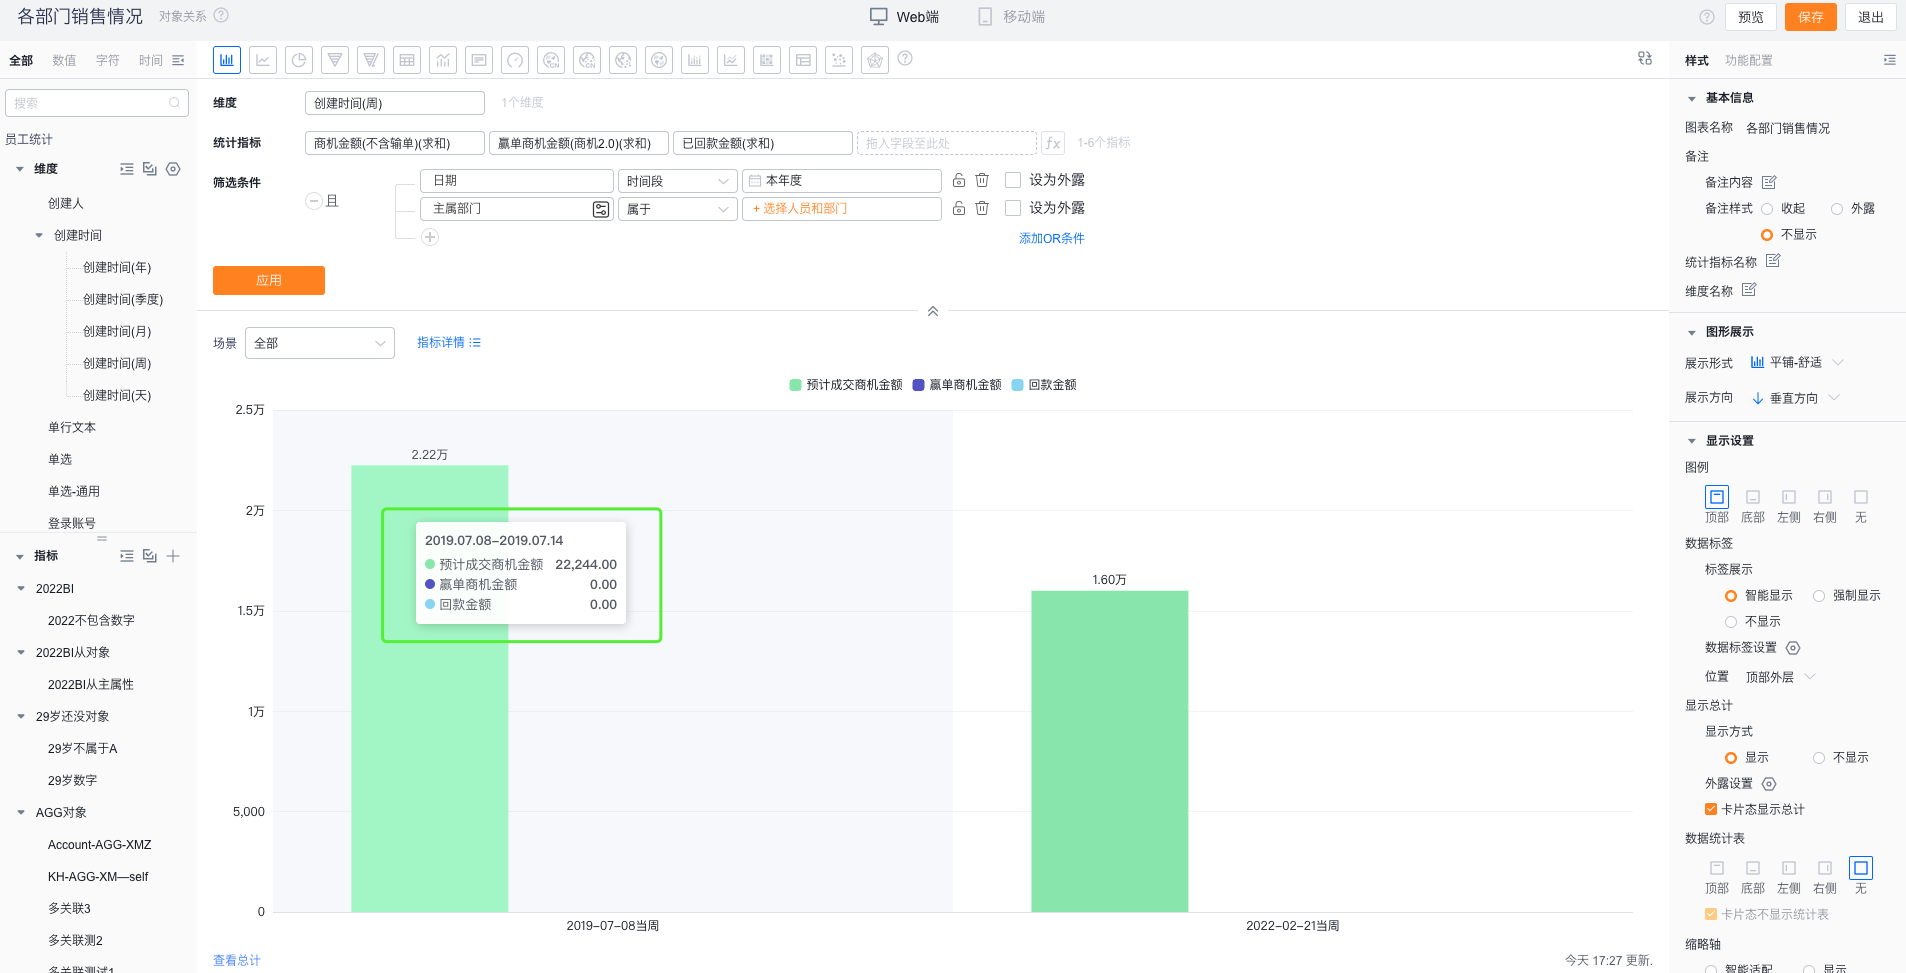Switch to the 字符 field tab
1906x973 pixels.
coord(108,60)
